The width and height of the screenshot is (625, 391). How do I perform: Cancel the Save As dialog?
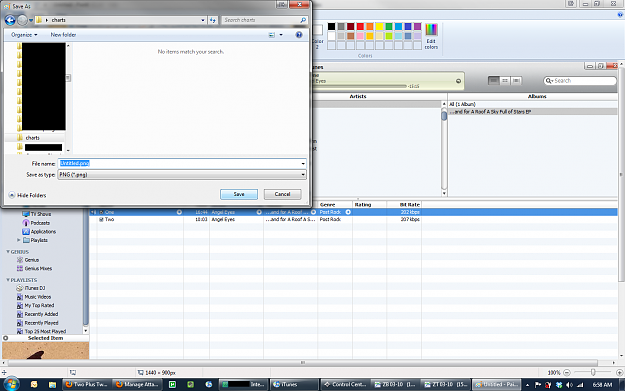pos(282,194)
